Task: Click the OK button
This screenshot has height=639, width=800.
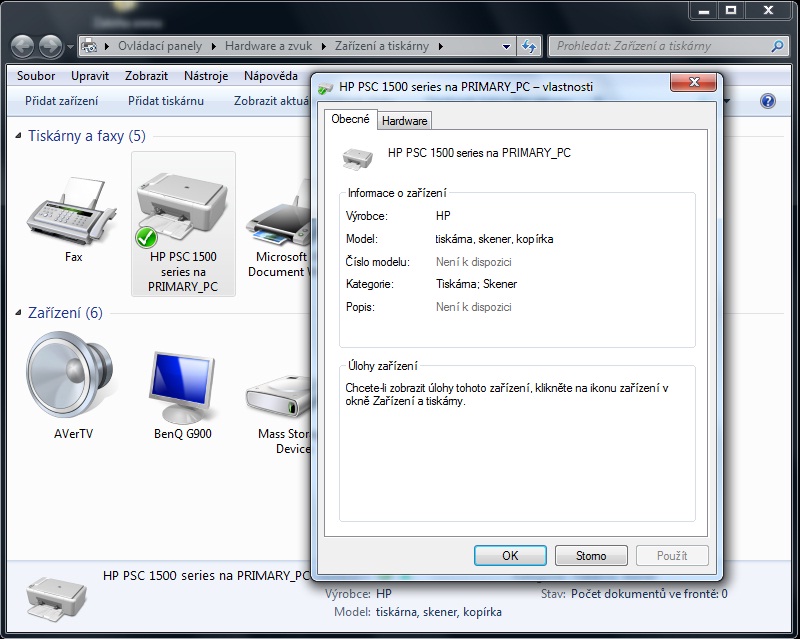Action: 510,555
